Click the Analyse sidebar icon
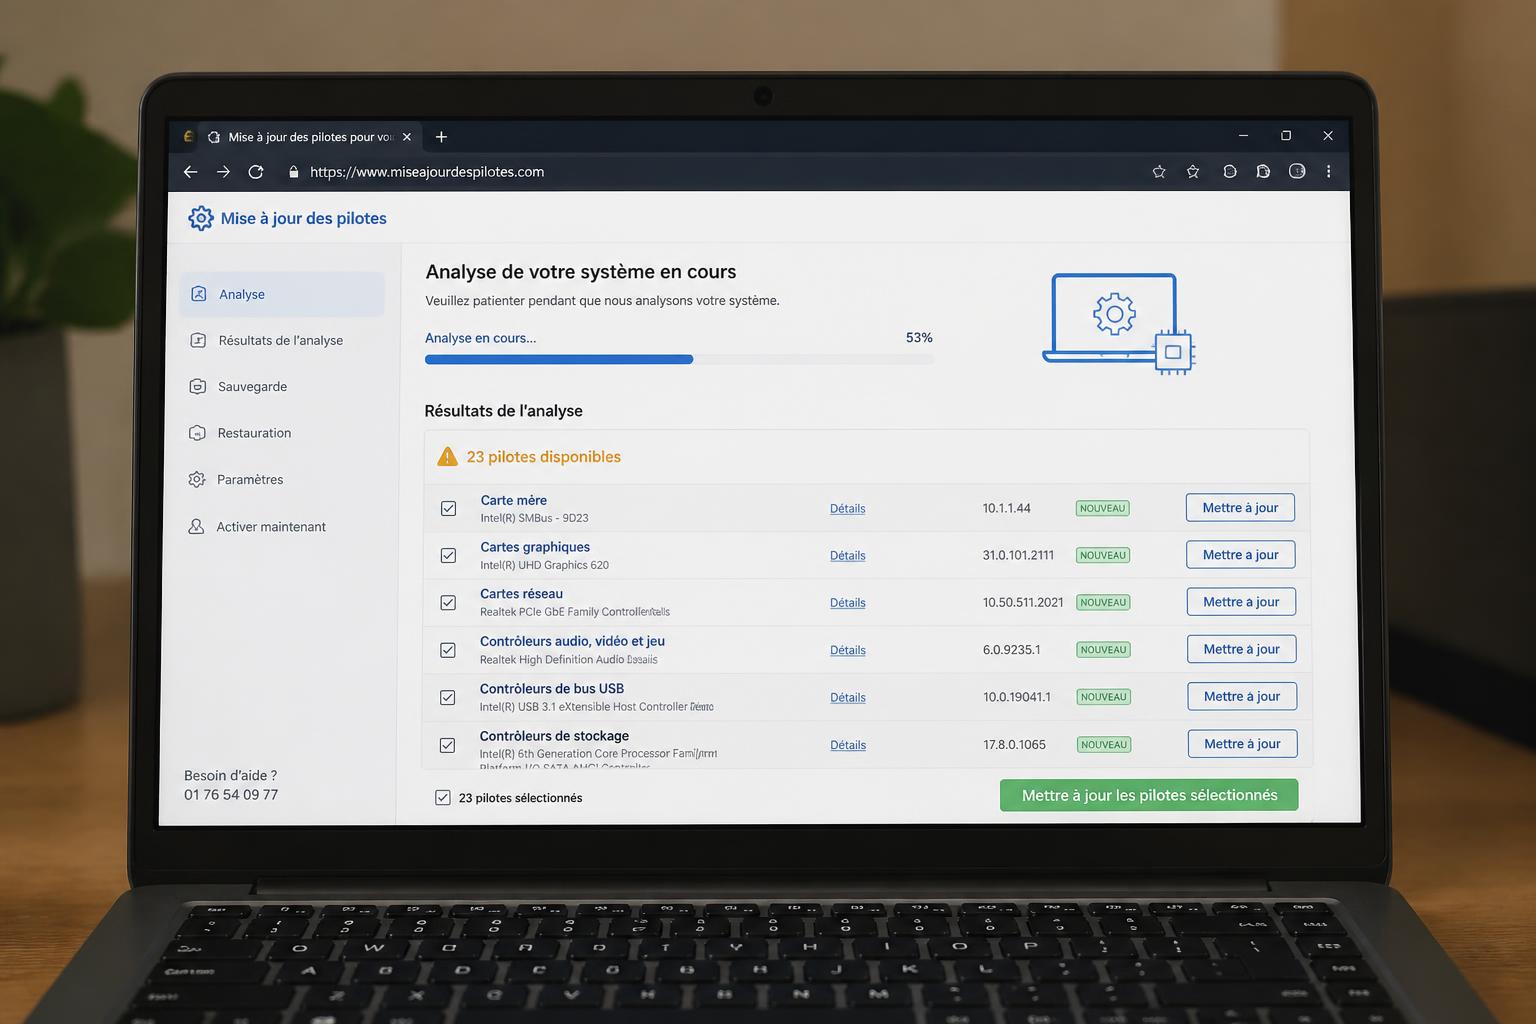1536x1024 pixels. tap(198, 294)
